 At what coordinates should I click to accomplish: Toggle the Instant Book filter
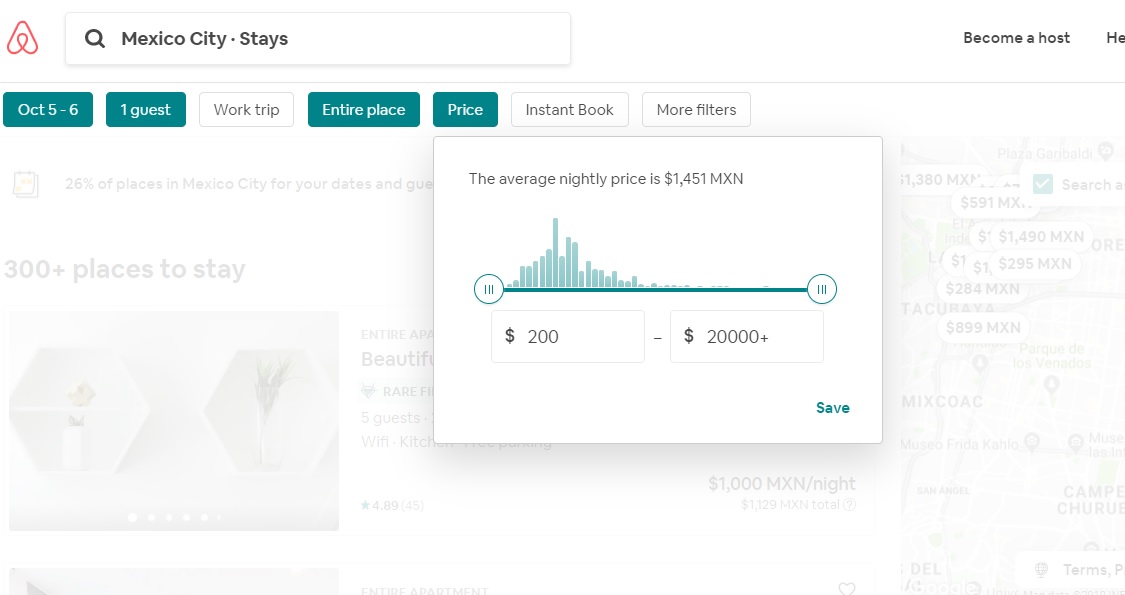coord(569,110)
